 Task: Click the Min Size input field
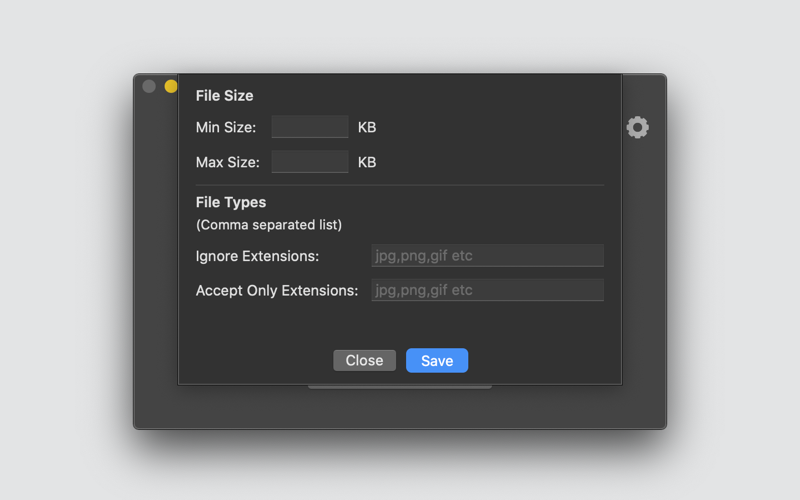coord(310,127)
